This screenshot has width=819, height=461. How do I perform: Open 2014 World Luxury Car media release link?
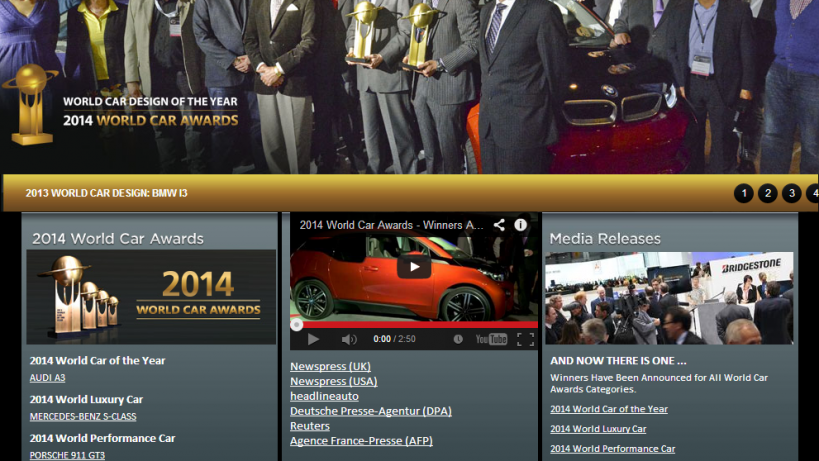tap(598, 429)
